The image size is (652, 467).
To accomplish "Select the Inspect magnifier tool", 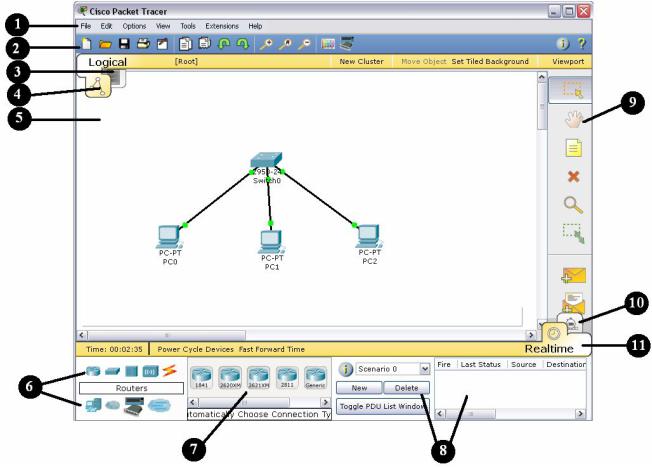I will [573, 205].
